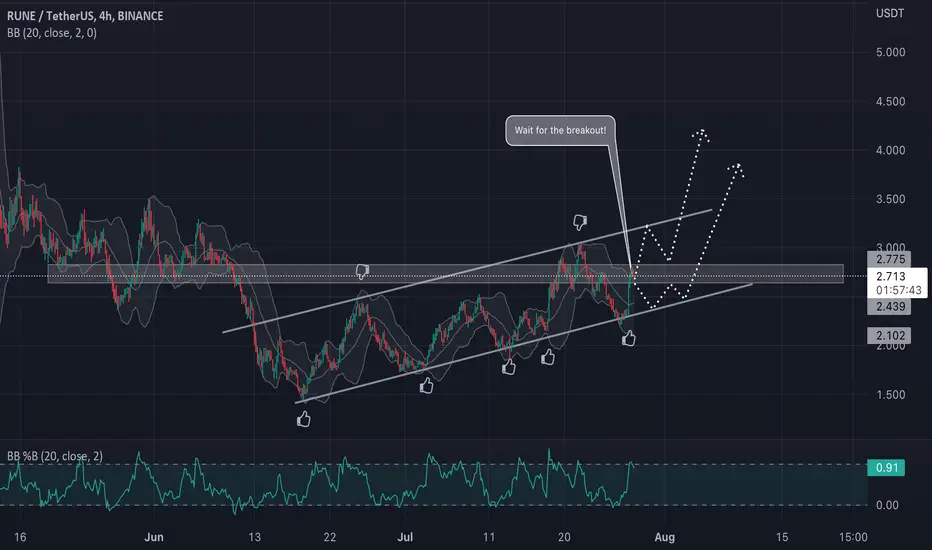Click the 20 date label on the time axis
Screen dimensions: 932x550
pyautogui.click(x=564, y=537)
